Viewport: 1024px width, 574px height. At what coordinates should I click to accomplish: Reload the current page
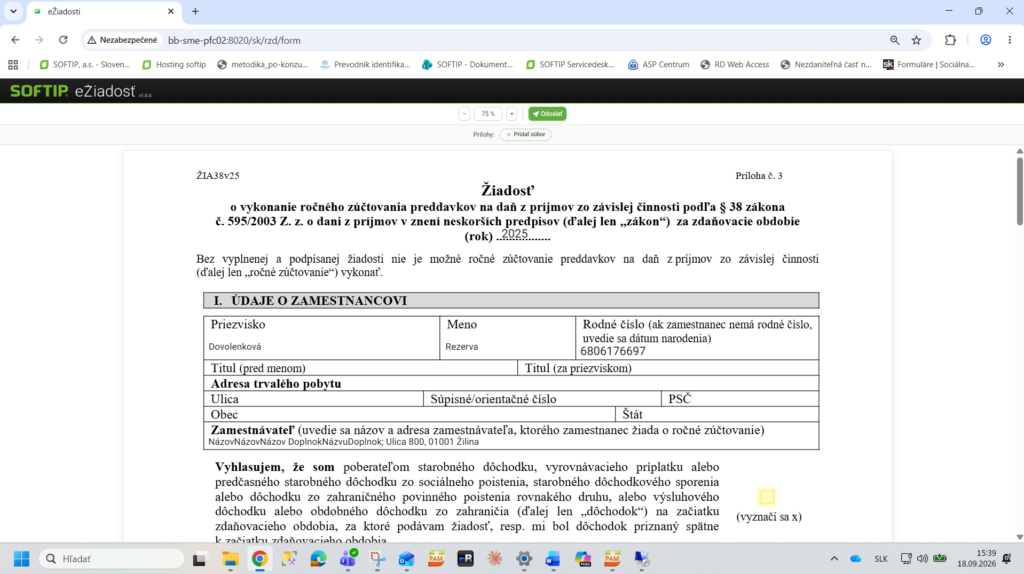(x=63, y=40)
